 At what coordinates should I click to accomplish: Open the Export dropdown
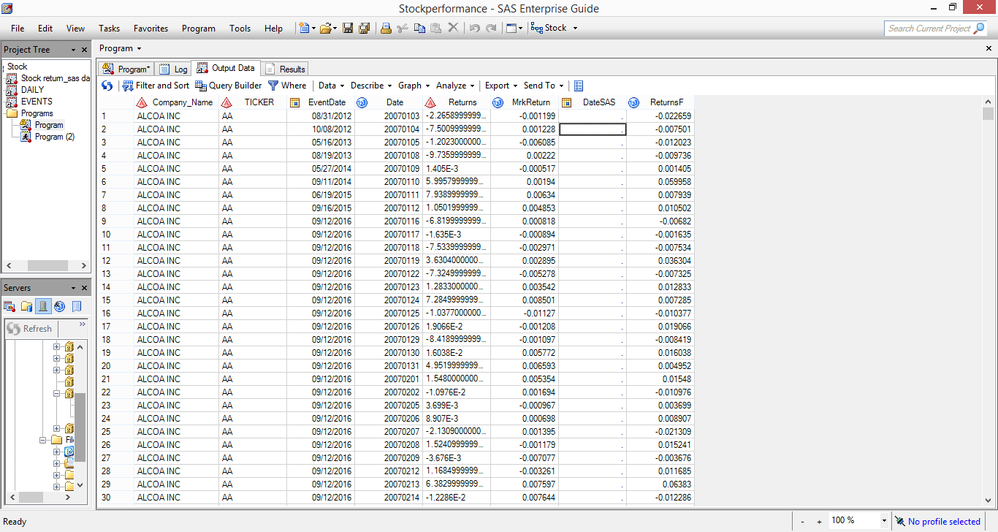click(x=500, y=86)
